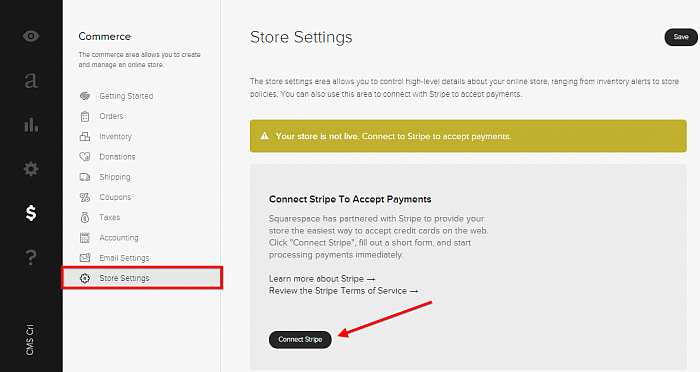Click the Getting Started icon
Screen dimensions: 700x372
[85, 96]
